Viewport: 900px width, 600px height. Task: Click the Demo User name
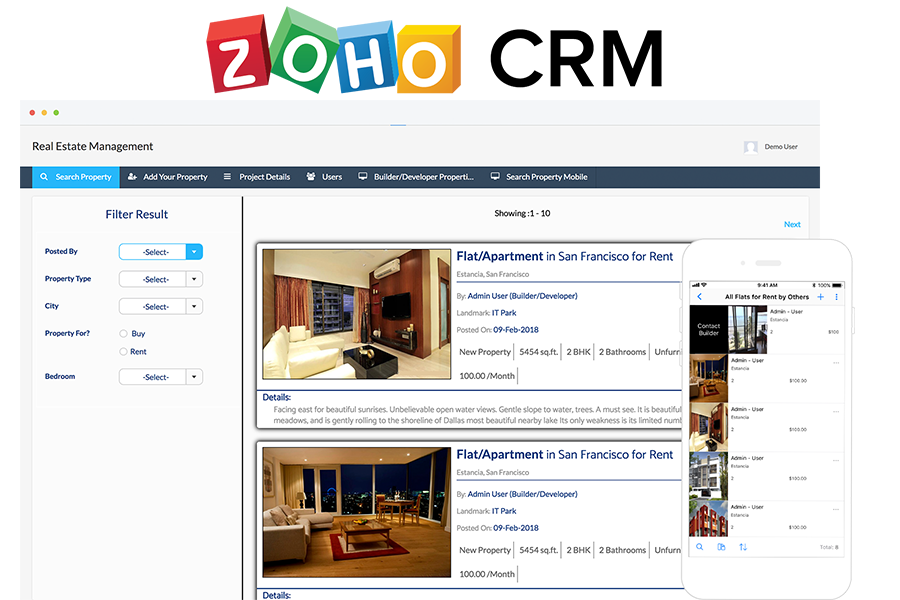coord(781,147)
